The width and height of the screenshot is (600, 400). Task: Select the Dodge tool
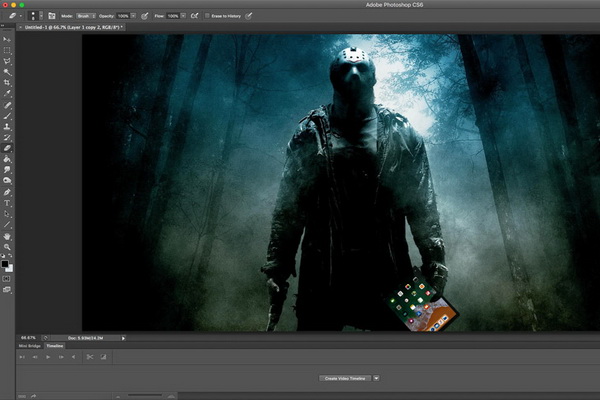point(7,180)
